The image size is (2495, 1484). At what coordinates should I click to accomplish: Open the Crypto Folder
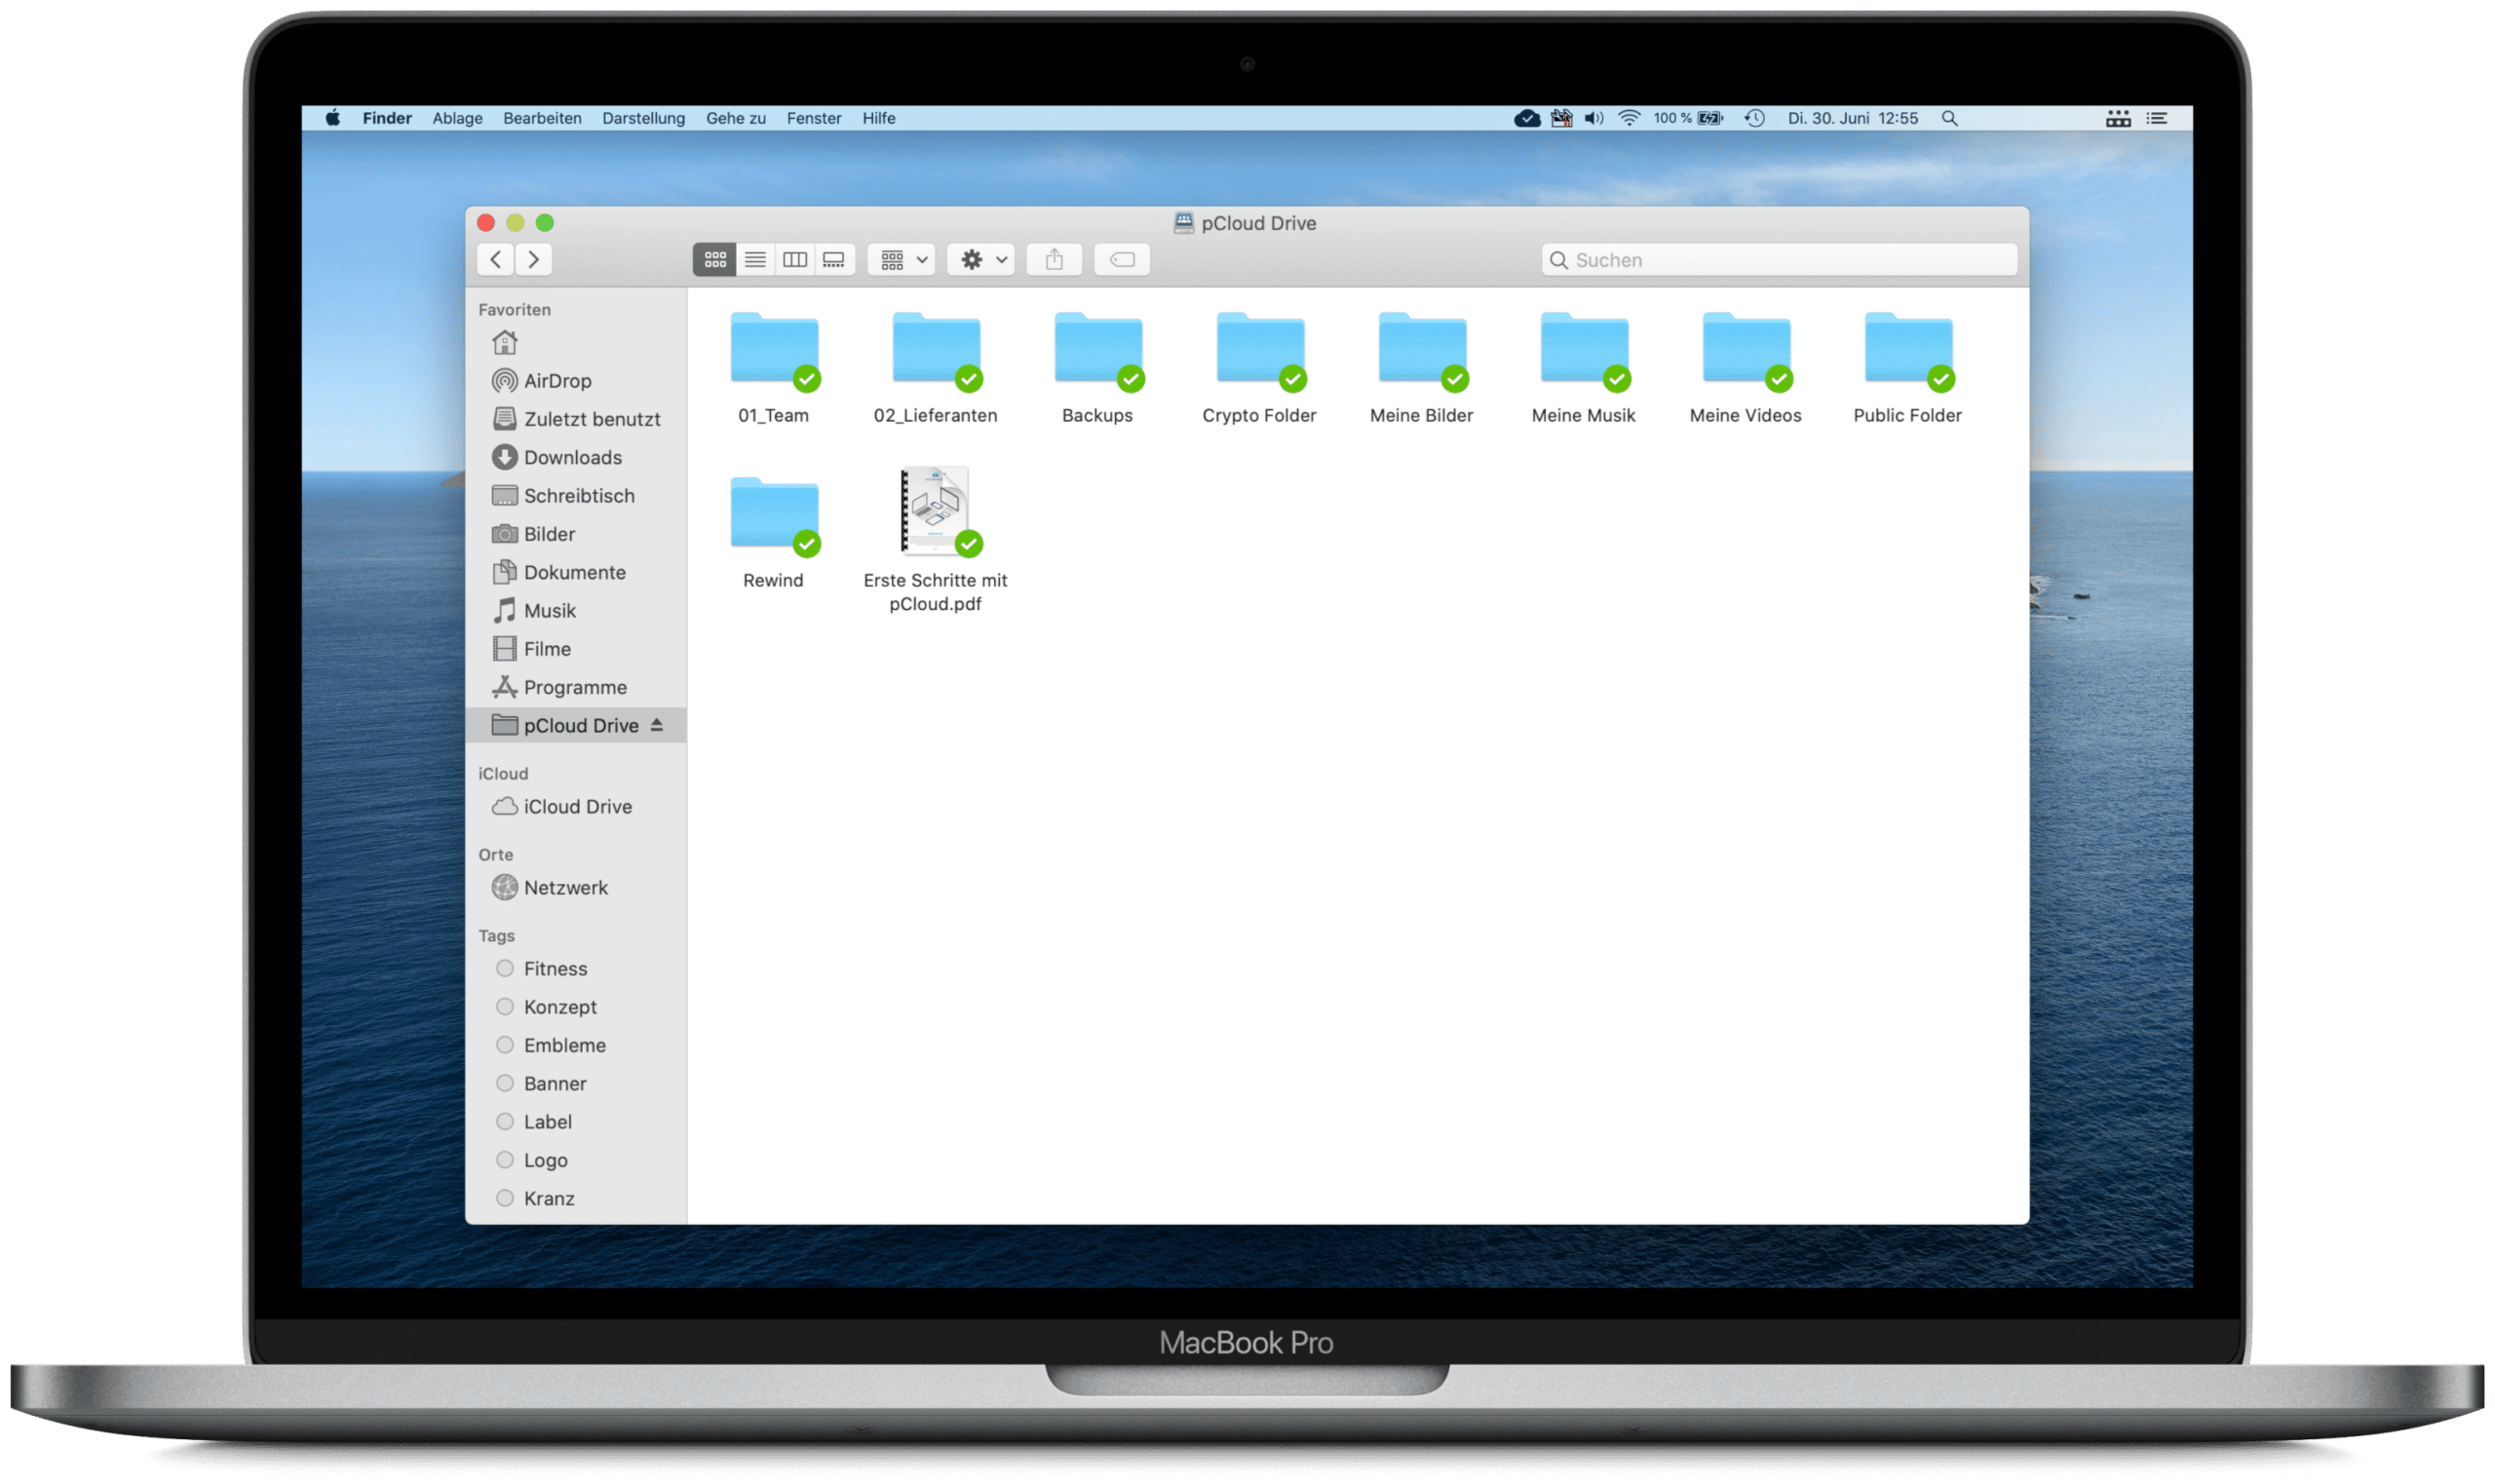1260,368
